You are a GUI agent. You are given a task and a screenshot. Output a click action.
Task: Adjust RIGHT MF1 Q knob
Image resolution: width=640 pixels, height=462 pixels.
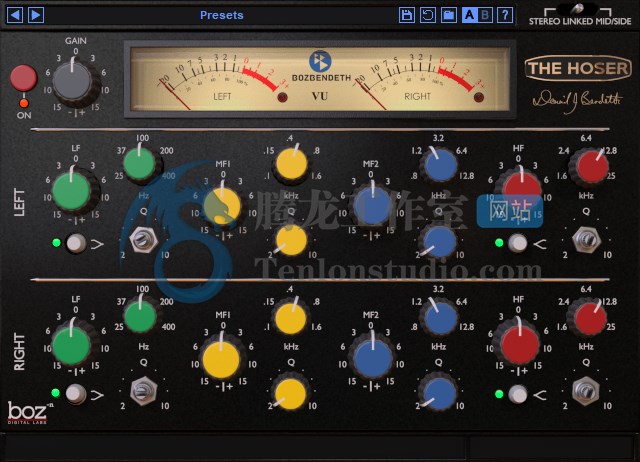pyautogui.click(x=291, y=393)
